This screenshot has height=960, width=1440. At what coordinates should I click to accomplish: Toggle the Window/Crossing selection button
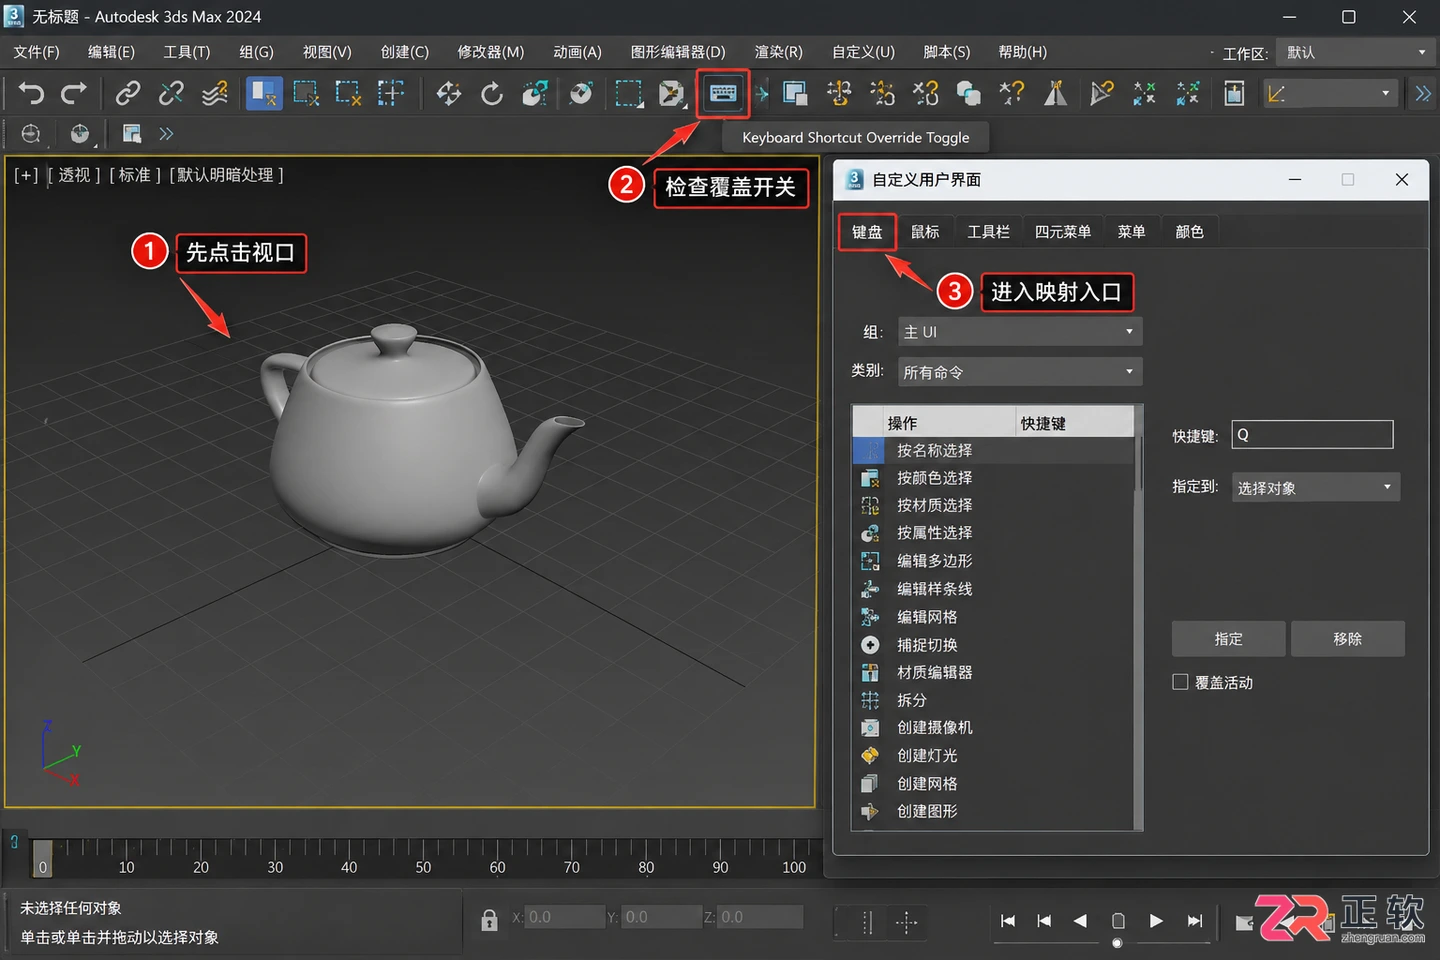(391, 94)
